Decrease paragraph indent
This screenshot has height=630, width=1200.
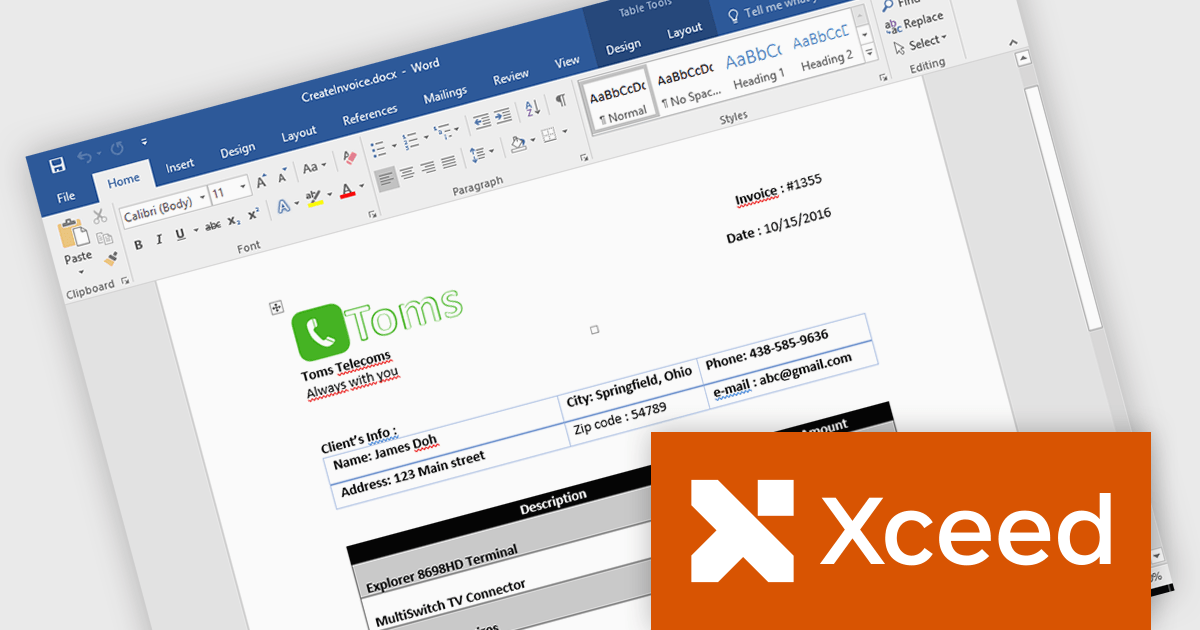pyautogui.click(x=481, y=121)
